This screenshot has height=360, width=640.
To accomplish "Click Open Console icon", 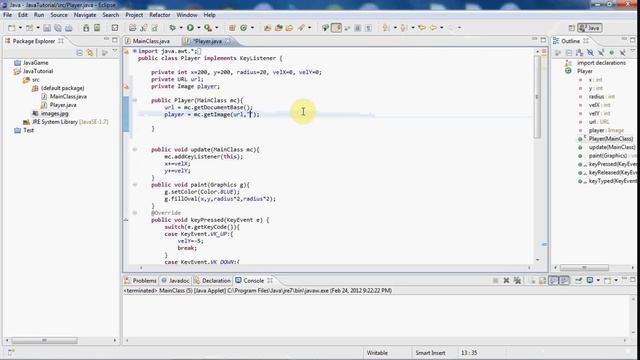I will (x=608, y=280).
